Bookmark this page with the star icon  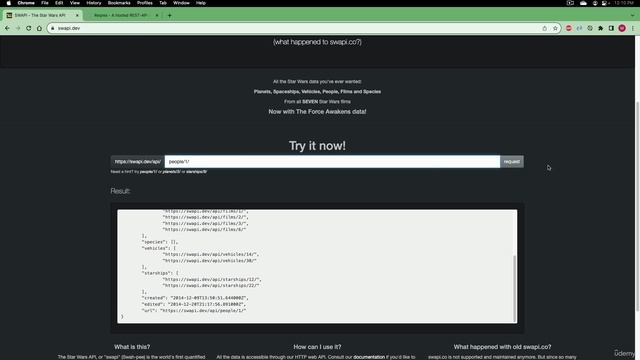pos(555,28)
